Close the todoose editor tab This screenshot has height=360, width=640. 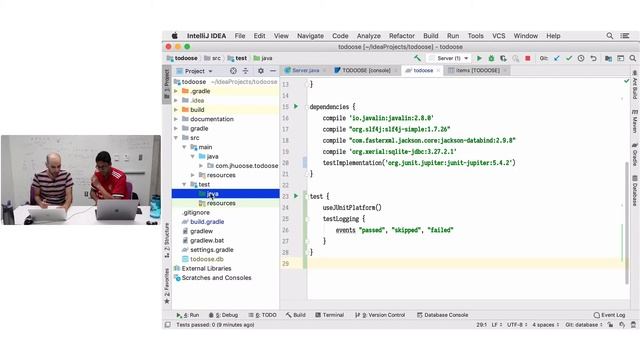(438, 71)
